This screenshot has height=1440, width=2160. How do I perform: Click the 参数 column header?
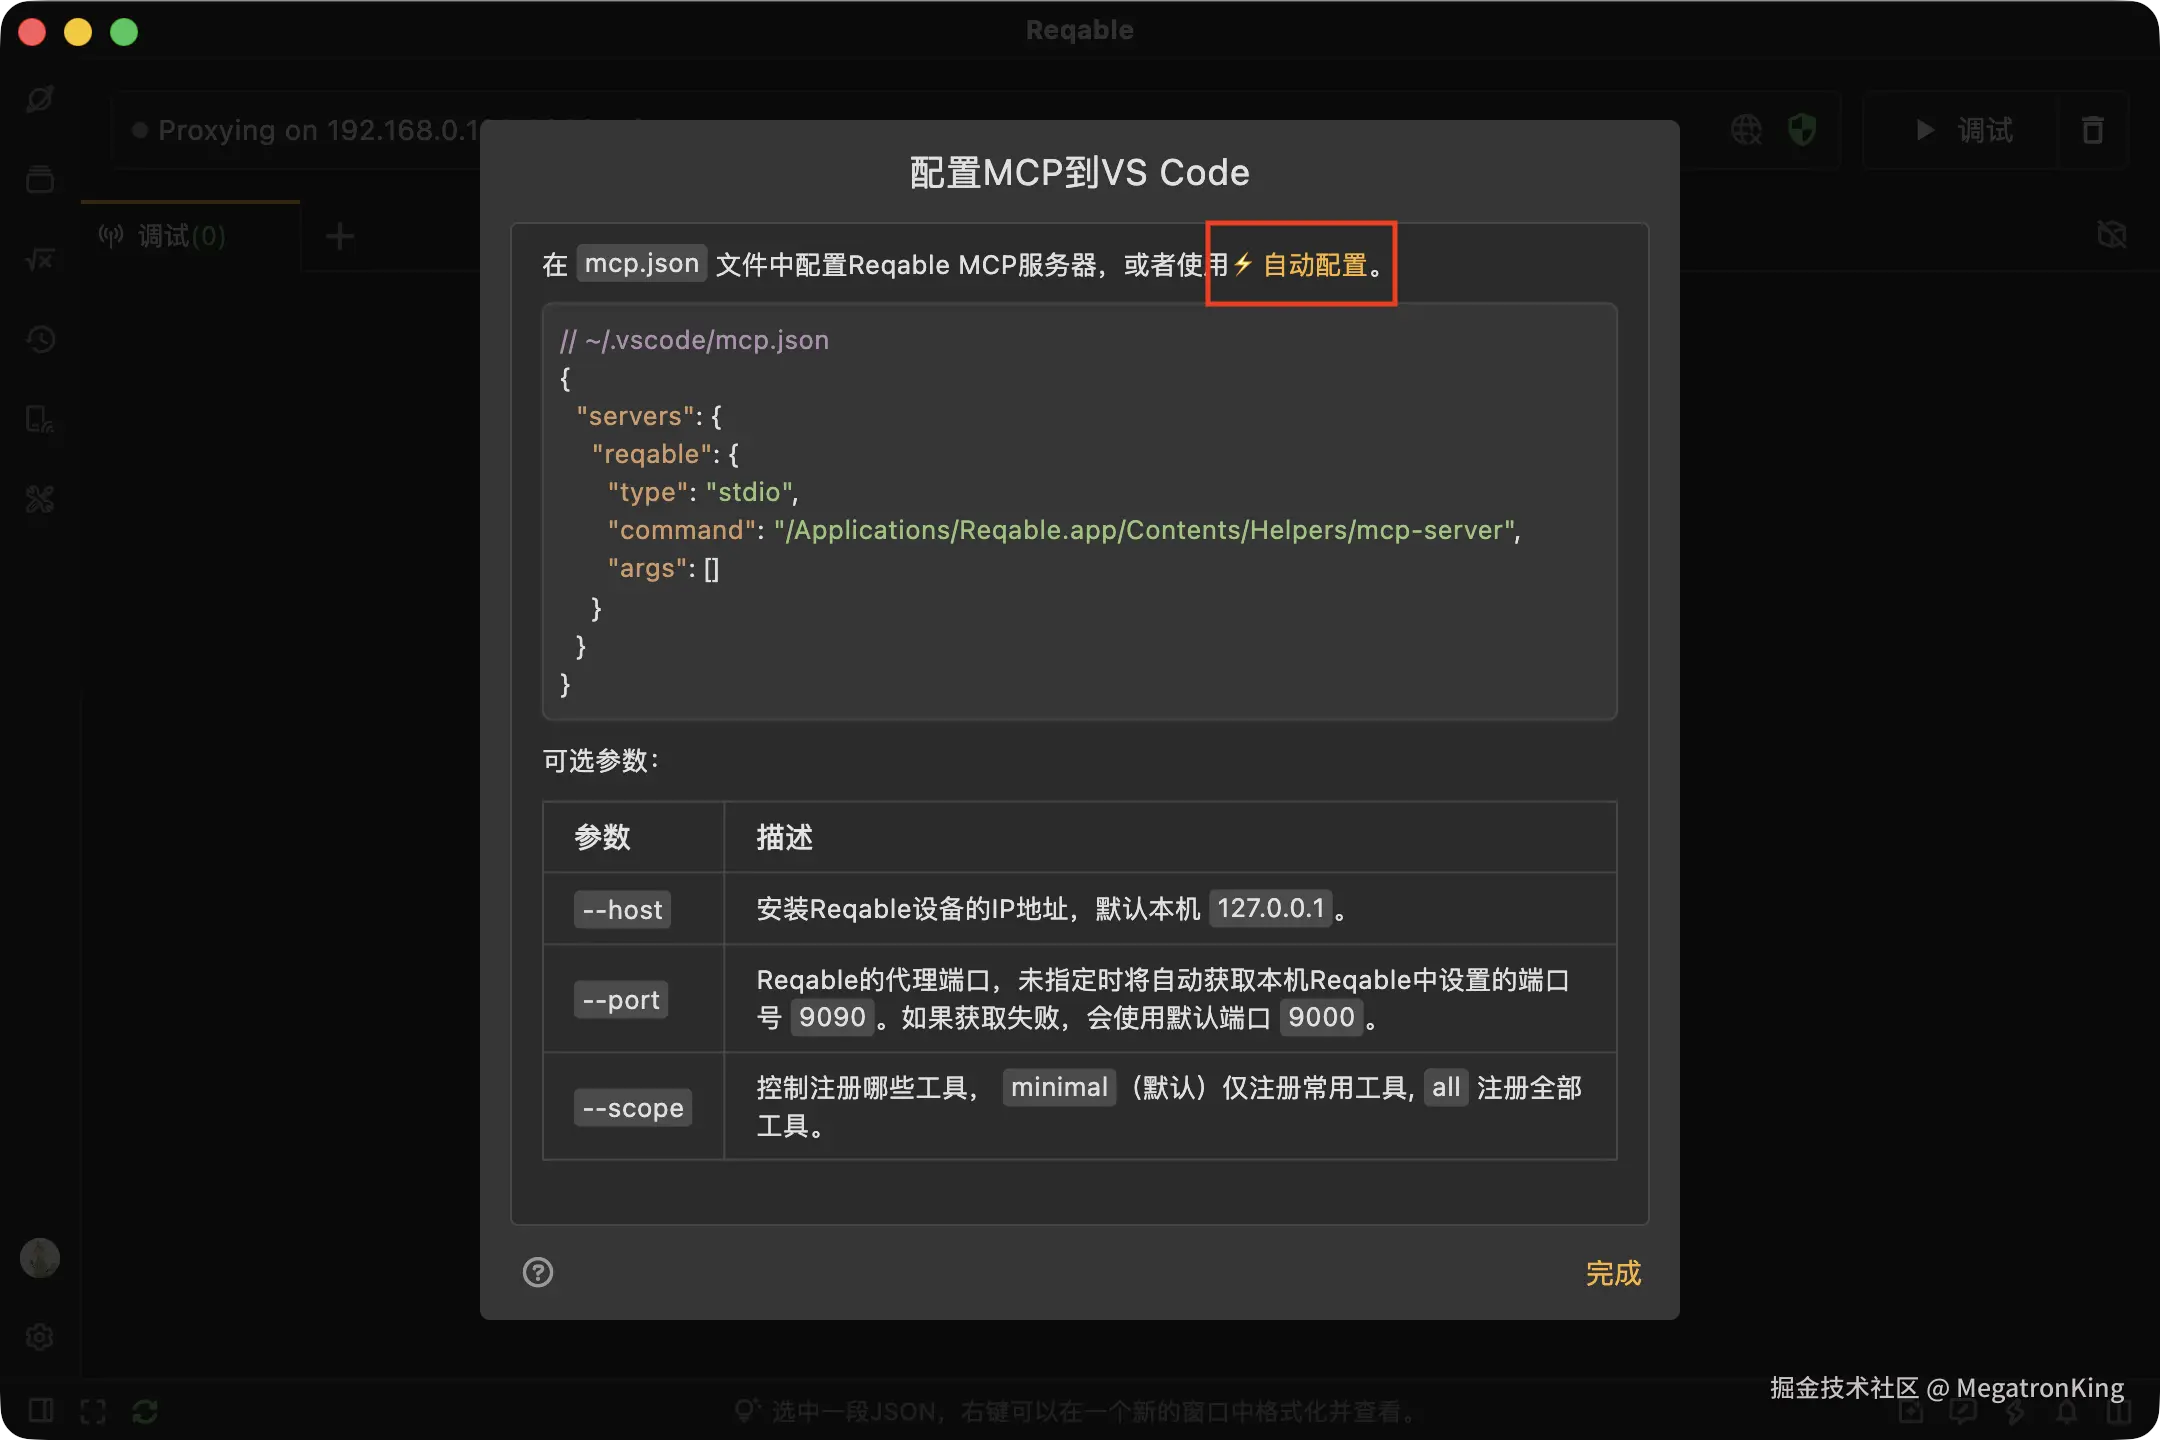(x=602, y=837)
